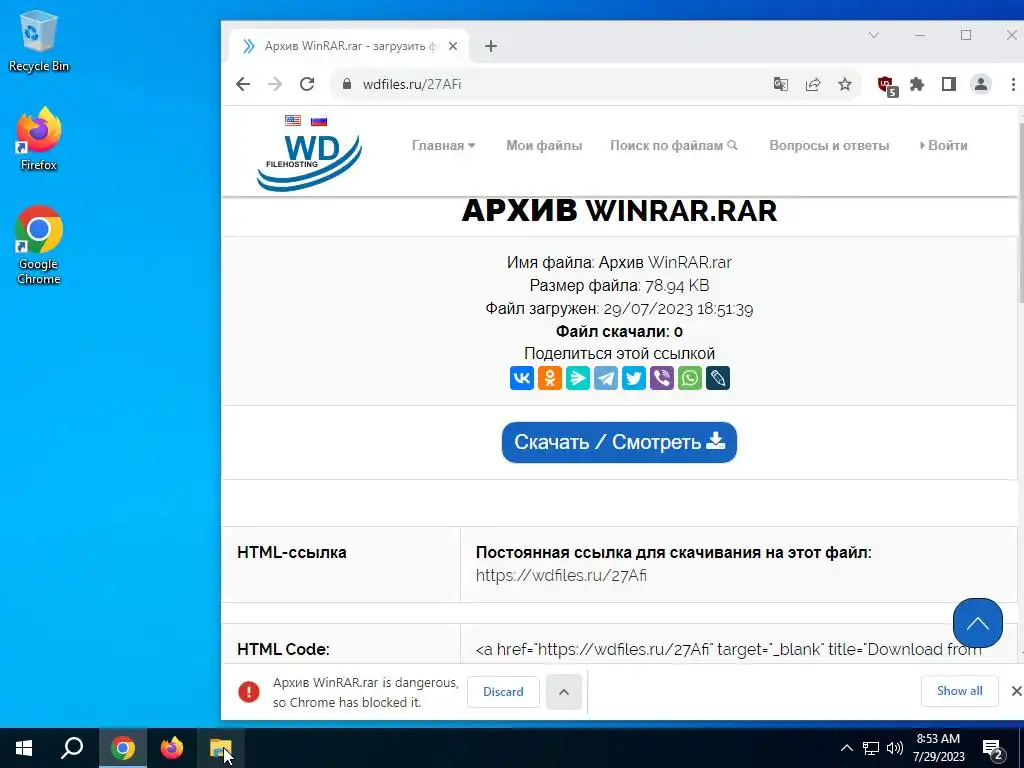Open File Explorer from the taskbar
The image size is (1024, 768).
pos(221,748)
